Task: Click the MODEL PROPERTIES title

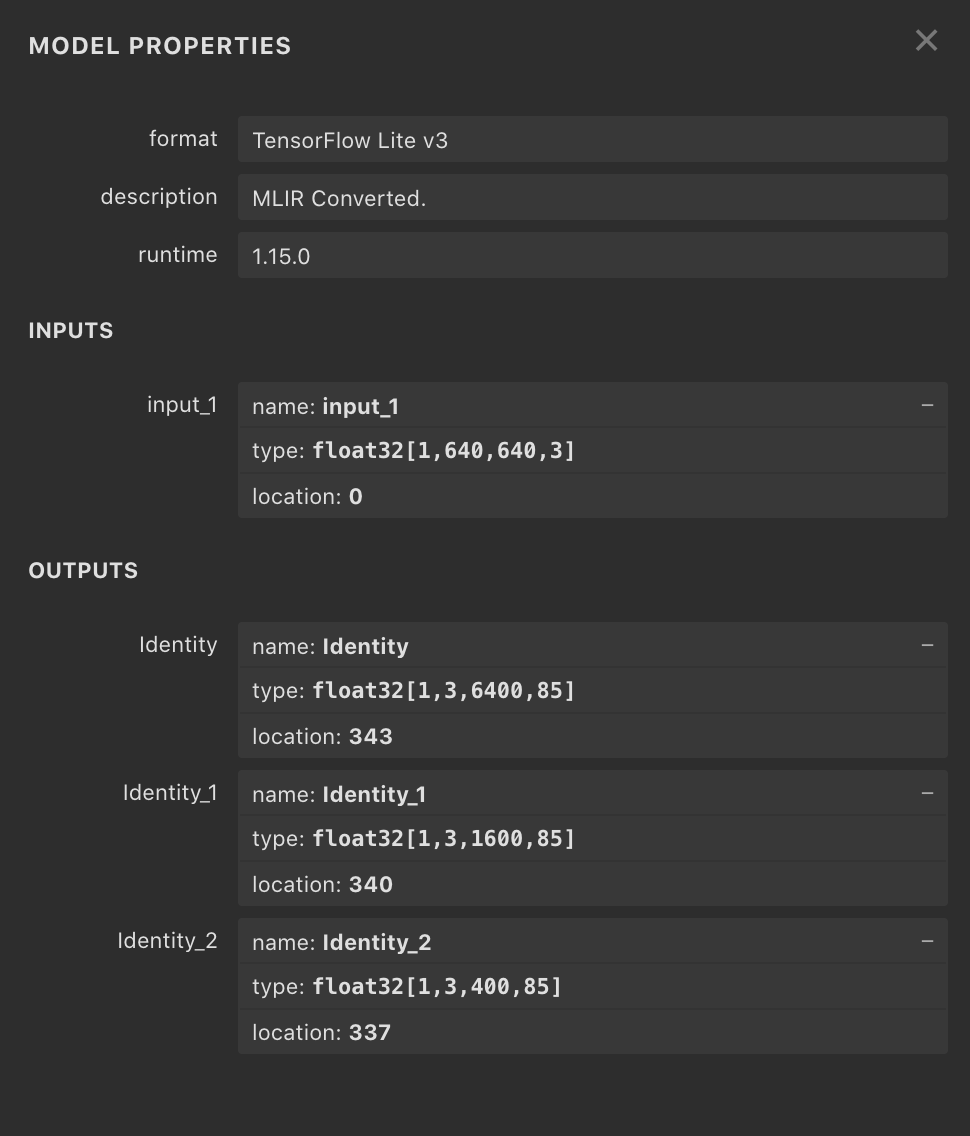Action: (159, 45)
